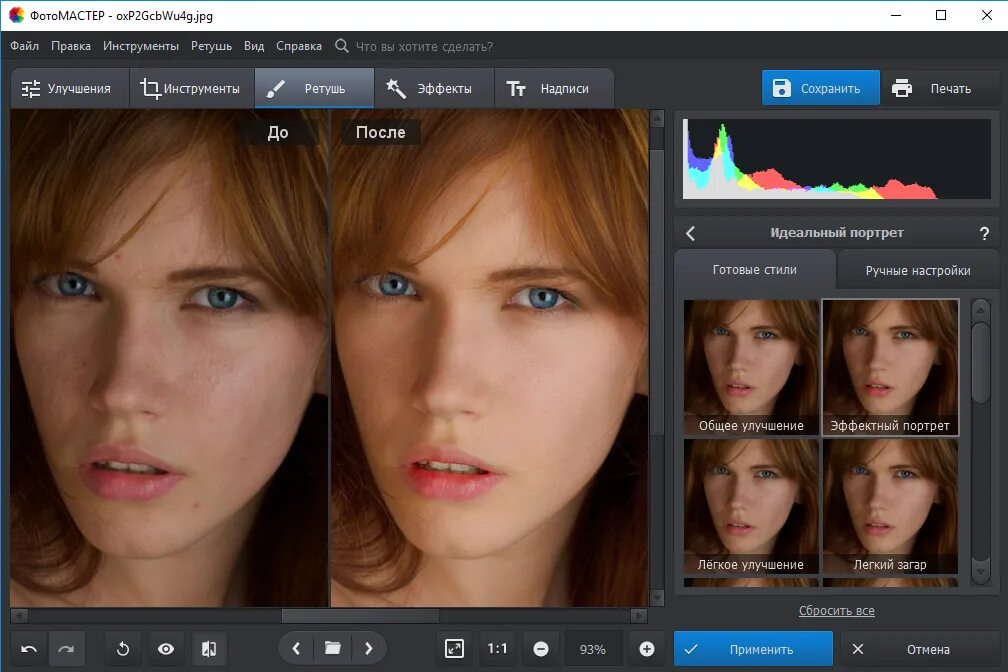This screenshot has height=672, width=1008.
Task: Click the histogram panel
Action: [x=836, y=159]
